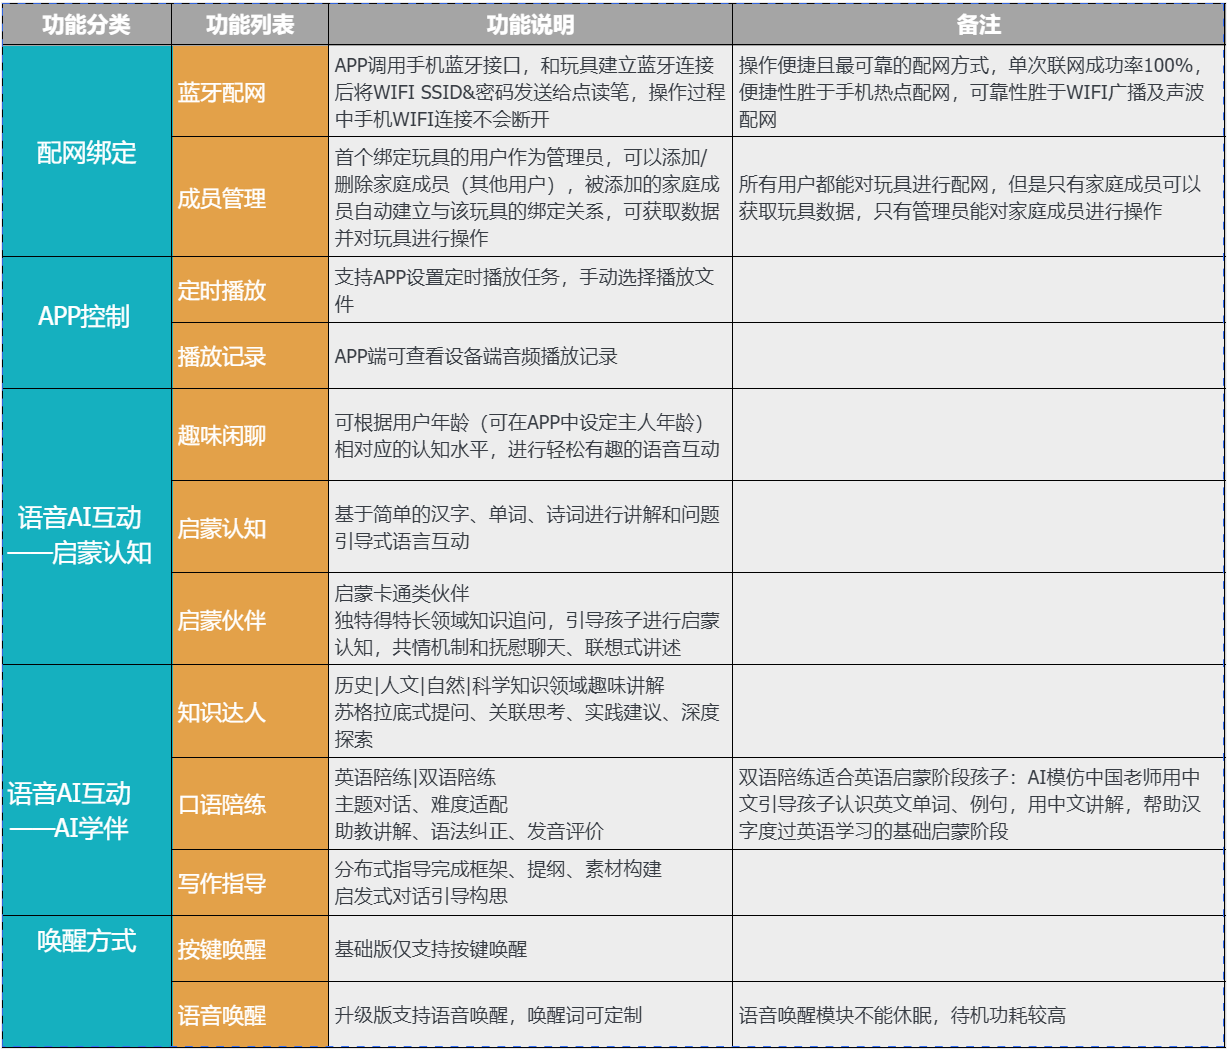Click description starting 首个绑定玩具的用户作为管理员

[x=530, y=197]
